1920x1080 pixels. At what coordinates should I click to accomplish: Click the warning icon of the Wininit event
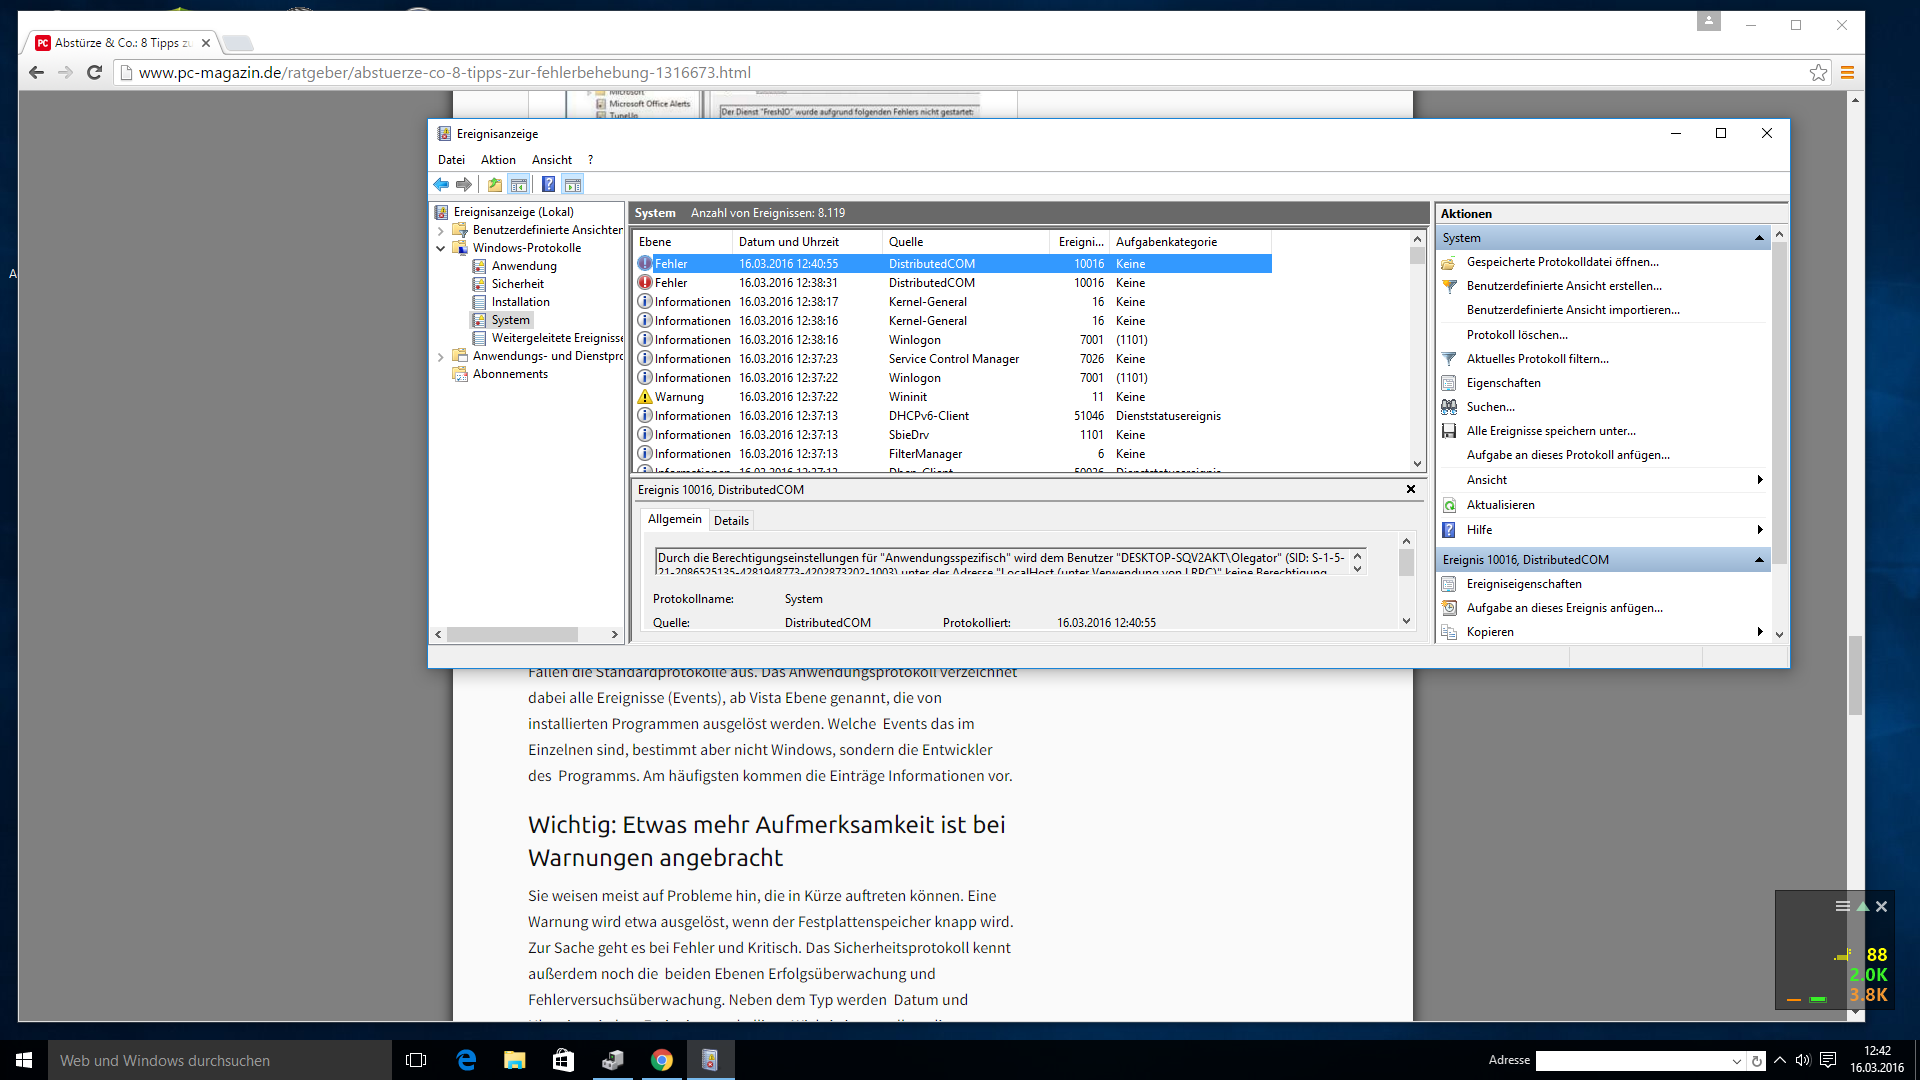(x=645, y=397)
